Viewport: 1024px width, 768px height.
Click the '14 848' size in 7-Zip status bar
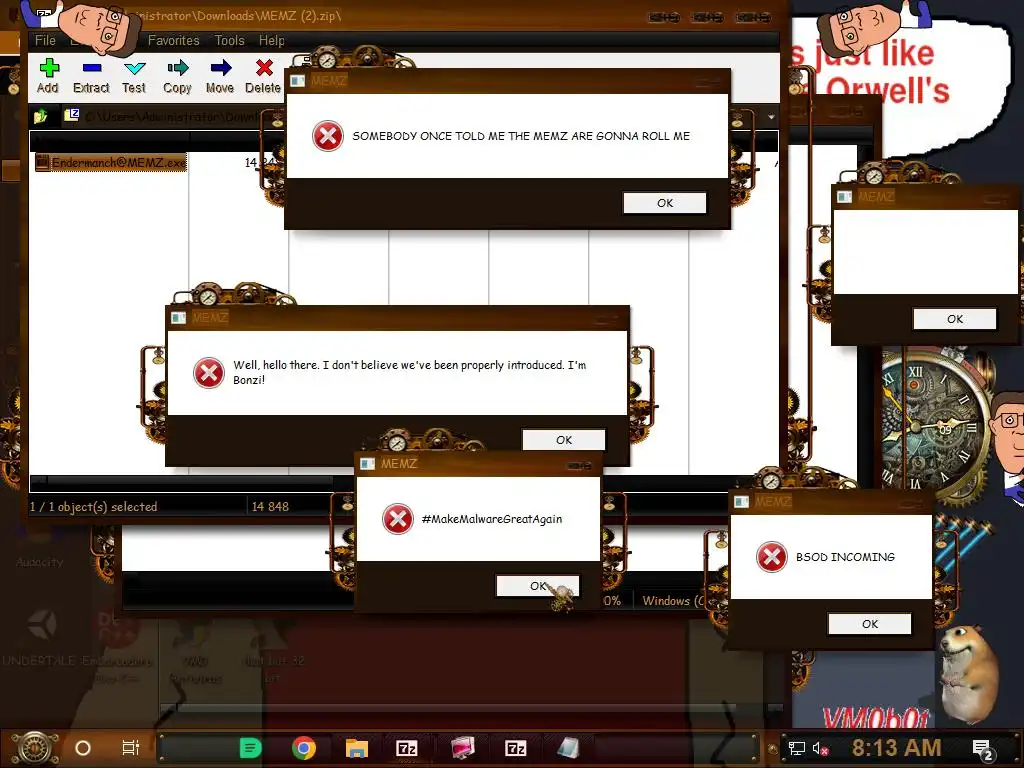[270, 506]
